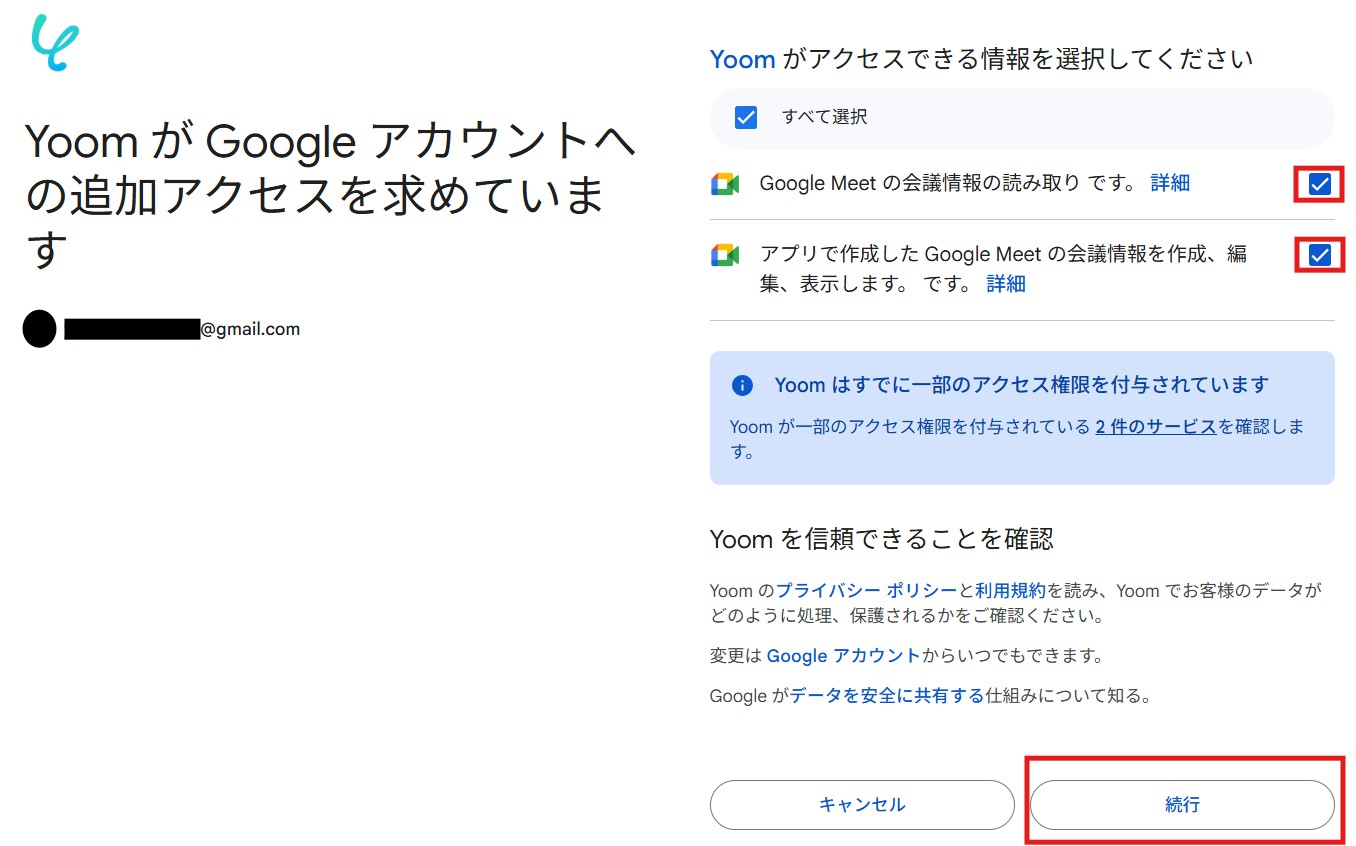Image resolution: width=1356 pixels, height=846 pixels.
Task: Click the Yoom logo icon
Action: coord(55,43)
